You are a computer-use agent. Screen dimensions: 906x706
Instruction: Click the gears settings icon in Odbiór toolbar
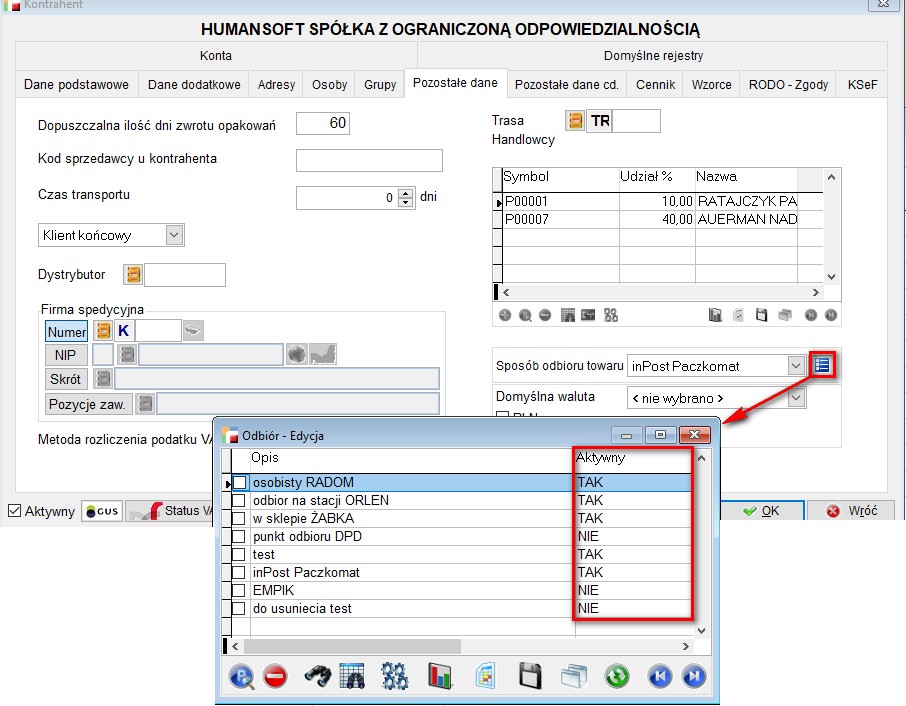click(396, 677)
